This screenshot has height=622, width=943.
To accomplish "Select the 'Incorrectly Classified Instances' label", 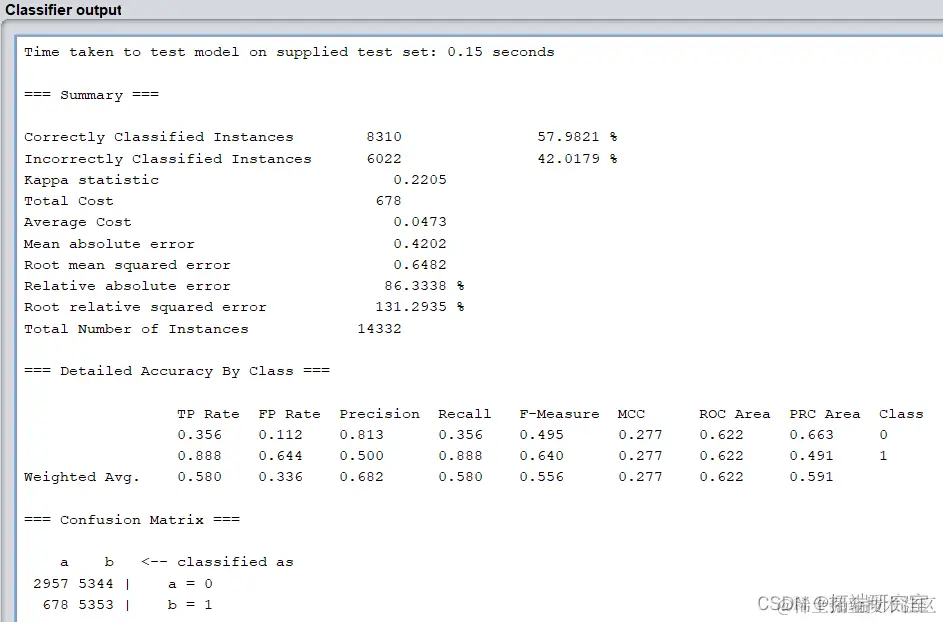I will point(168,159).
